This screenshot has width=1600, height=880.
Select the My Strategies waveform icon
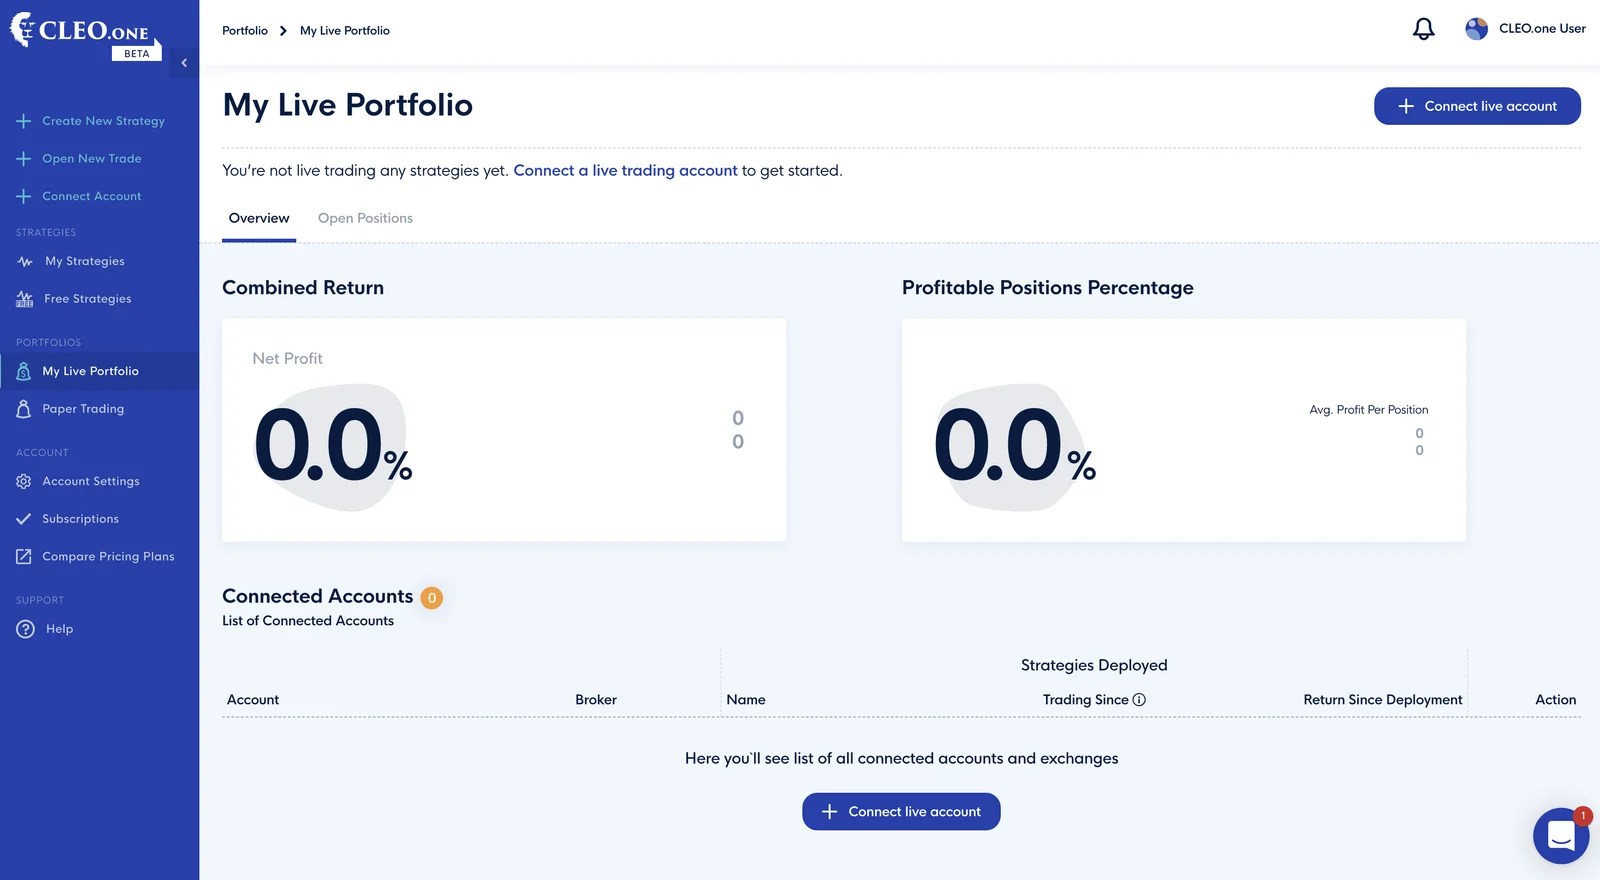pos(23,261)
